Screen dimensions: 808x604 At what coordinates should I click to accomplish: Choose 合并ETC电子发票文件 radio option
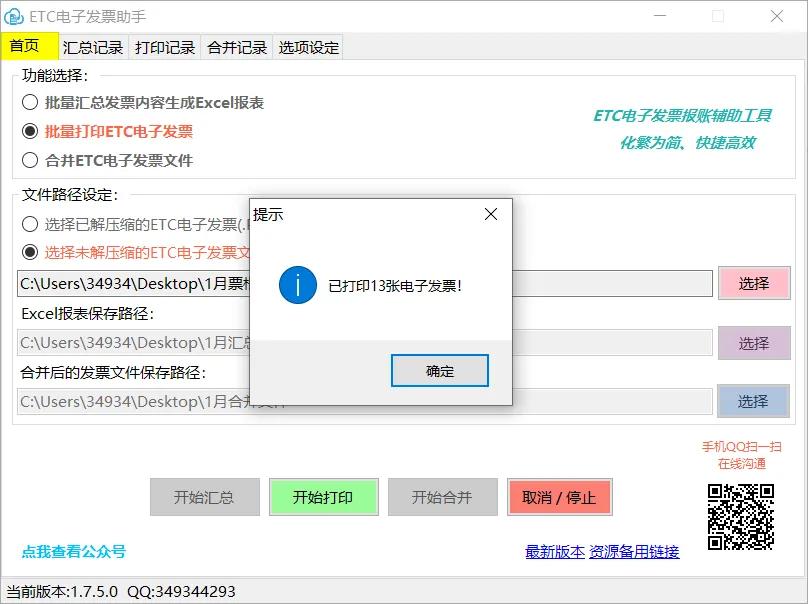click(108, 160)
